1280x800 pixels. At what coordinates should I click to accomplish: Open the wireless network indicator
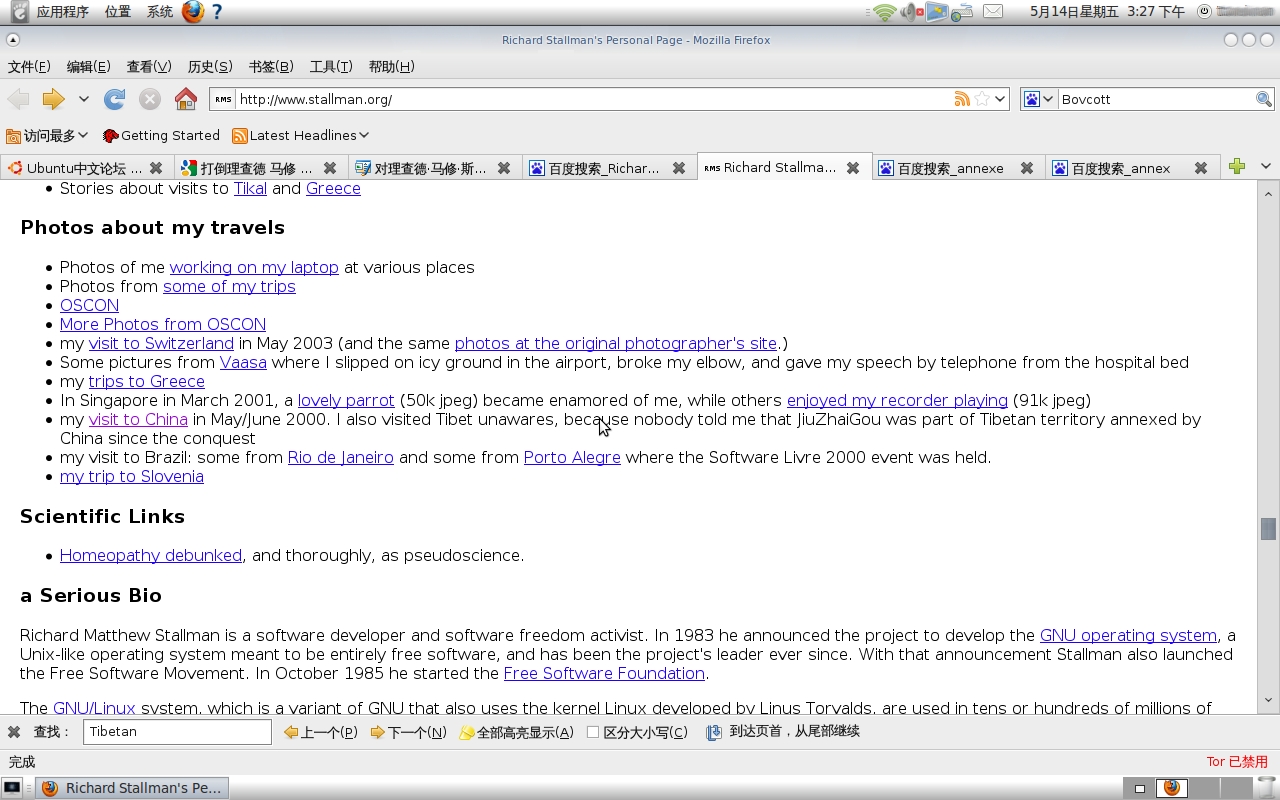pos(884,12)
